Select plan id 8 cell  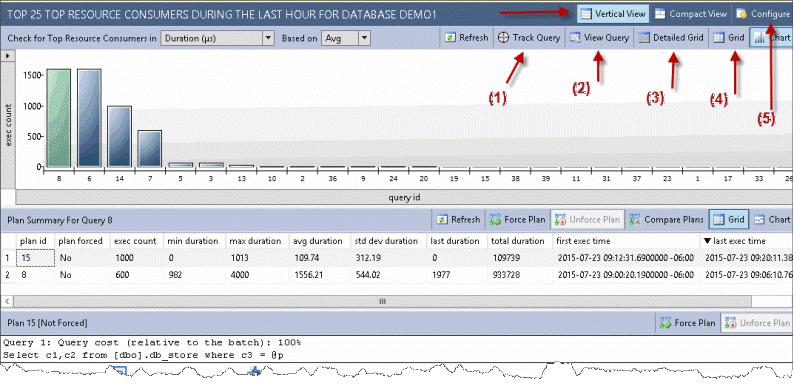35,275
